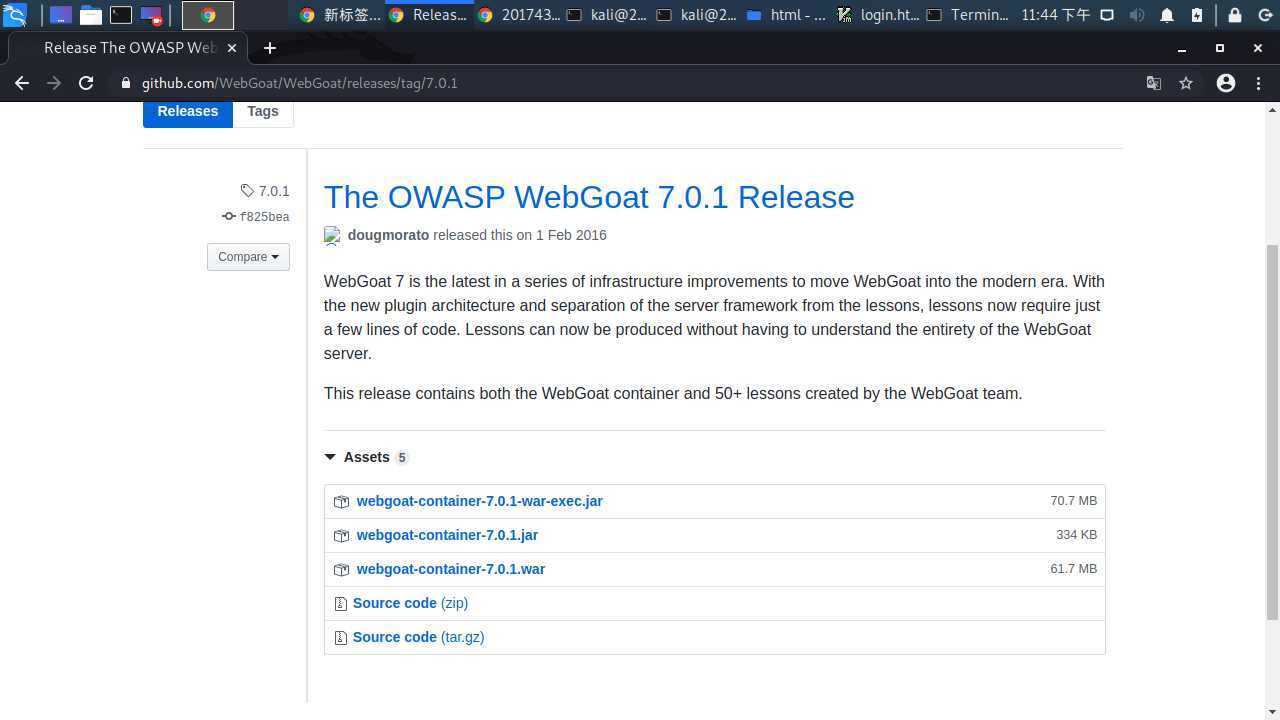Expand the Compare dropdown

248,257
